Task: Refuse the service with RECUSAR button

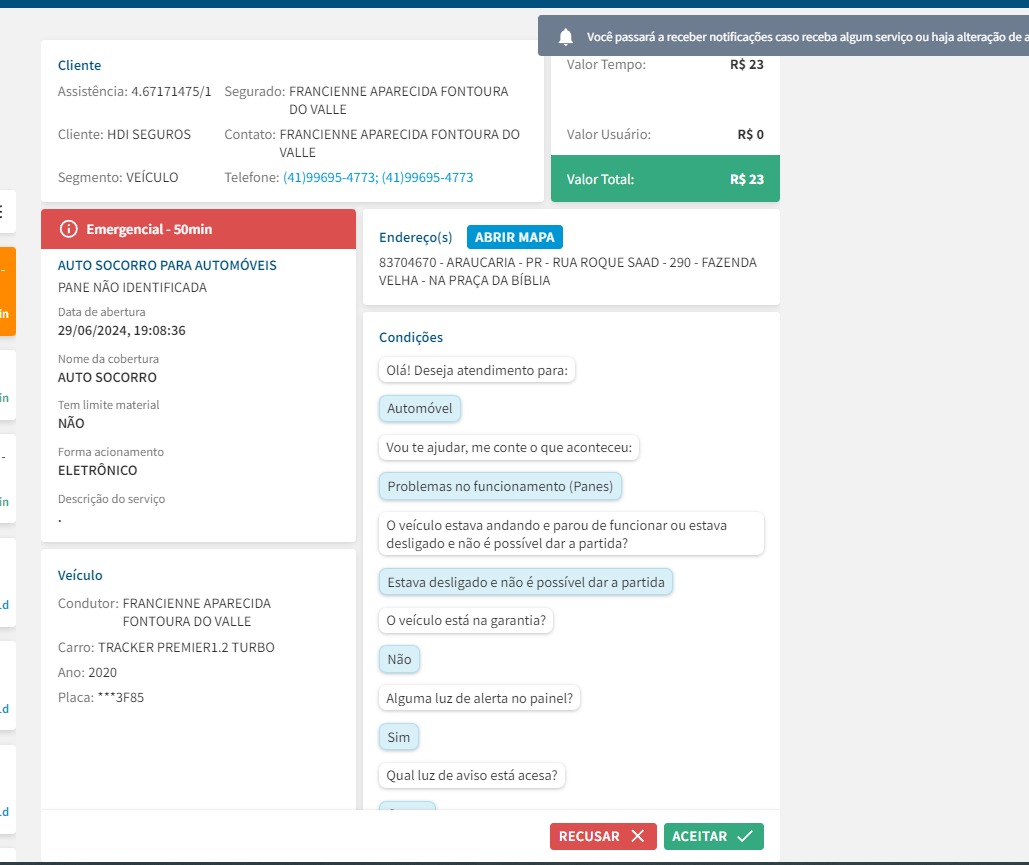Action: tap(603, 836)
